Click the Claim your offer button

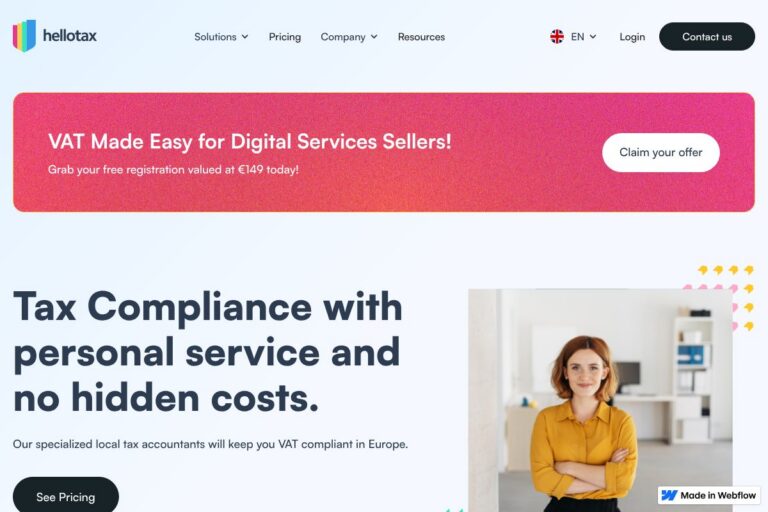[661, 152]
